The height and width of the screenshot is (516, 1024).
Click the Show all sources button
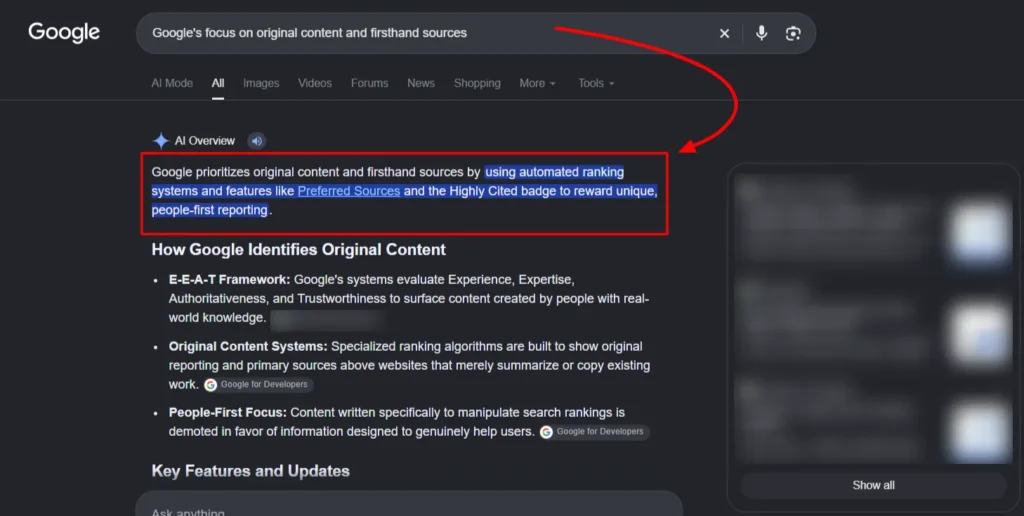[x=873, y=485]
